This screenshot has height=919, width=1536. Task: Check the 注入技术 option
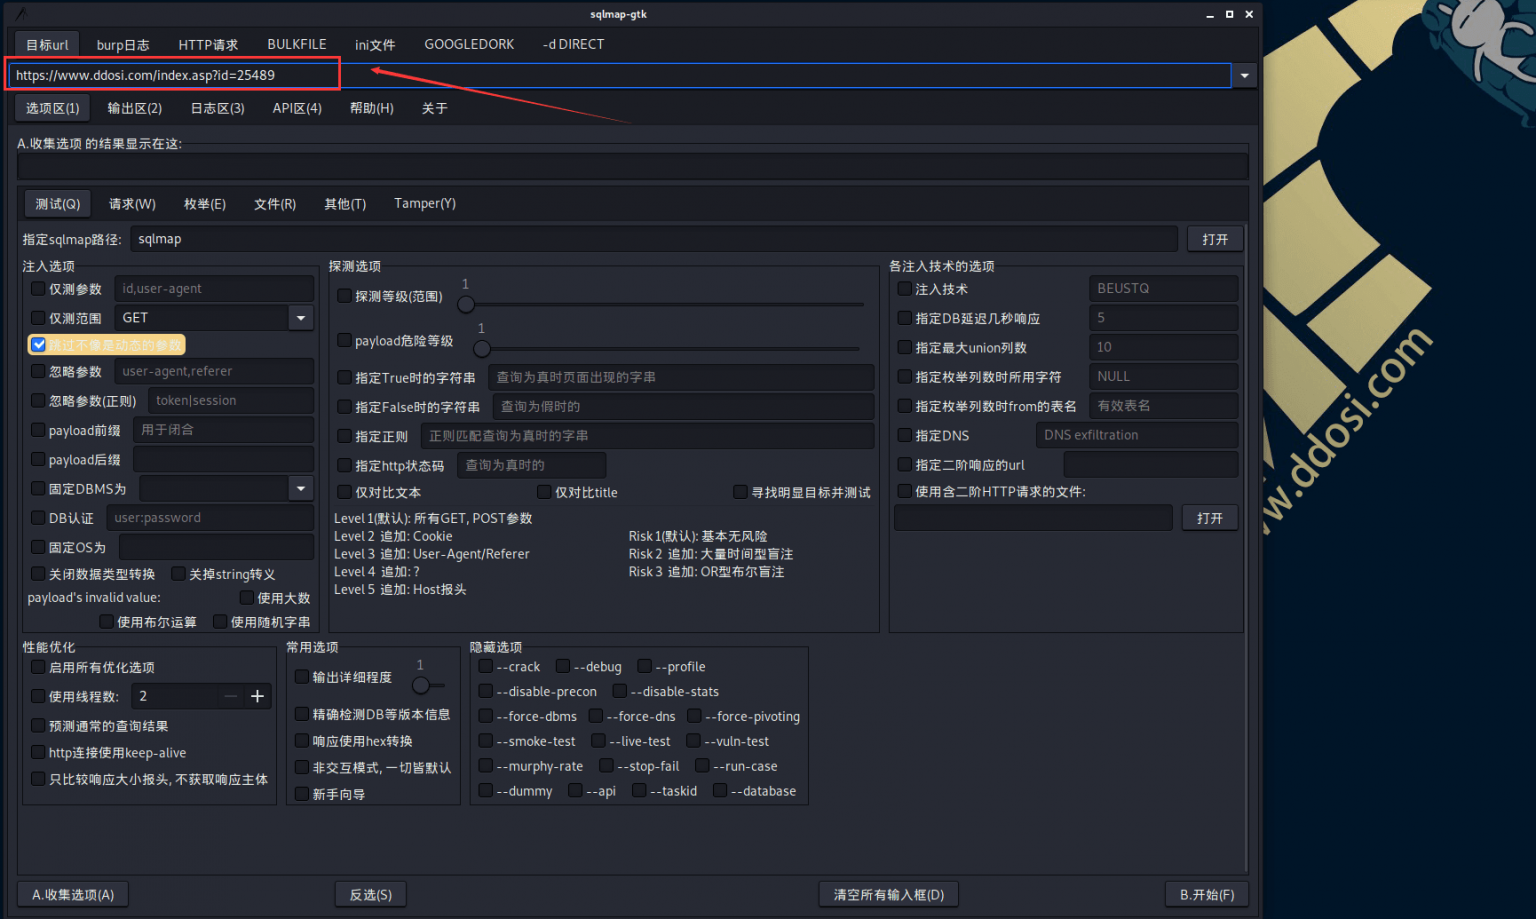click(x=904, y=289)
